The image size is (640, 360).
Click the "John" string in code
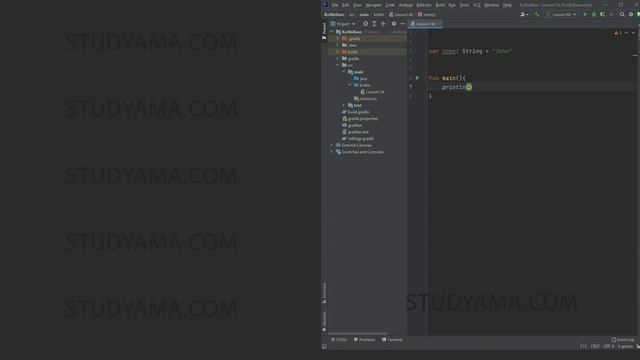[502, 51]
